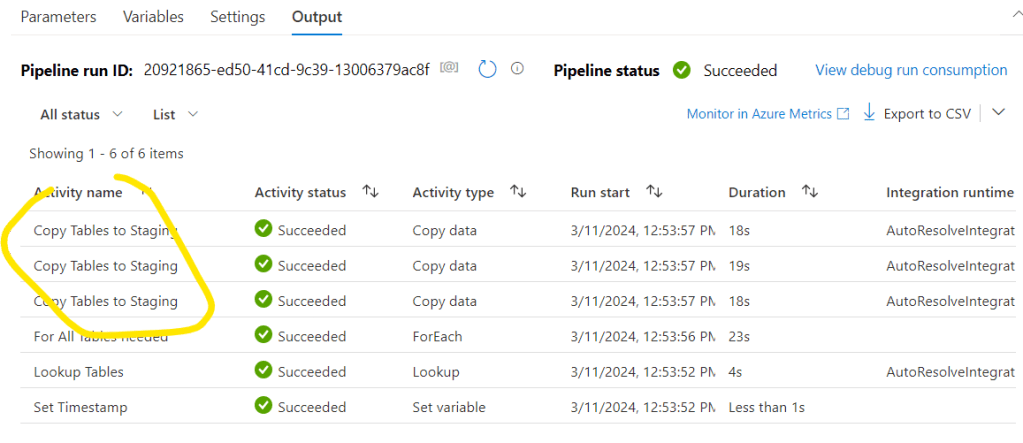Click the info icon next to refresh

coord(517,69)
